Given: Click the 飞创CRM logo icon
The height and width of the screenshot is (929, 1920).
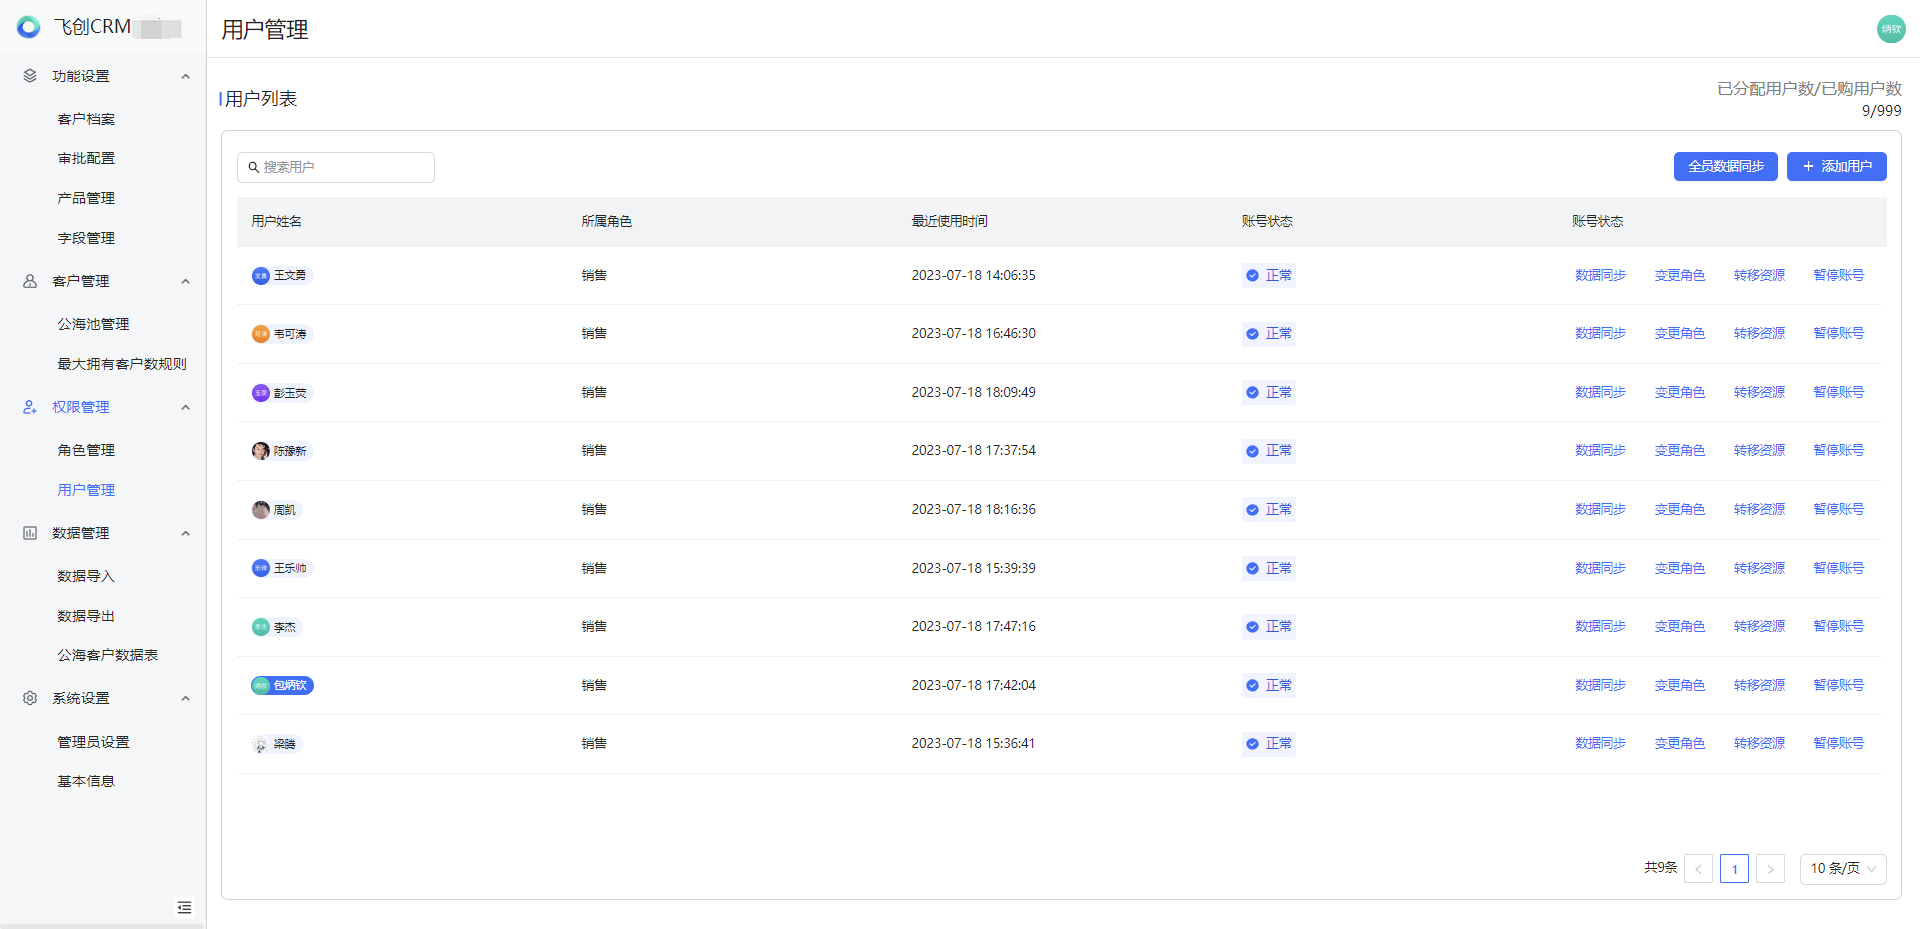Looking at the screenshot, I should (29, 27).
